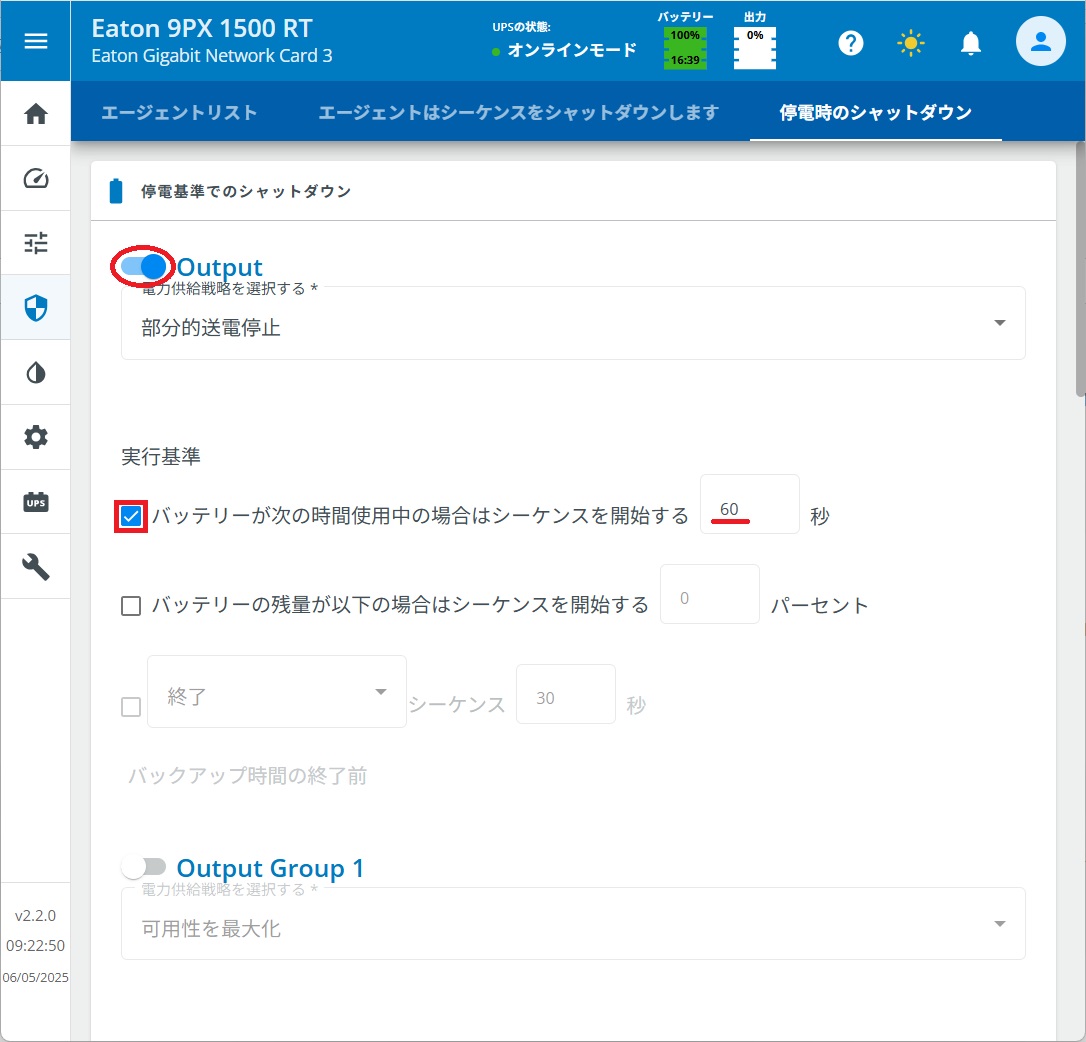Click the オンラインモード status text
The height and width of the screenshot is (1042, 1086).
pos(572,51)
